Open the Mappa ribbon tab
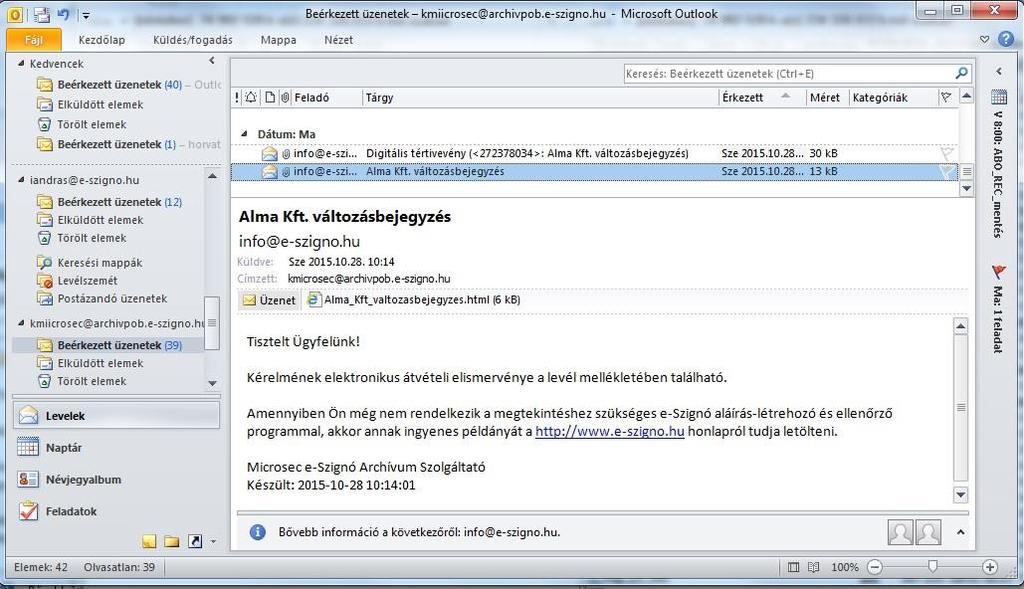The image size is (1024, 589). (278, 40)
